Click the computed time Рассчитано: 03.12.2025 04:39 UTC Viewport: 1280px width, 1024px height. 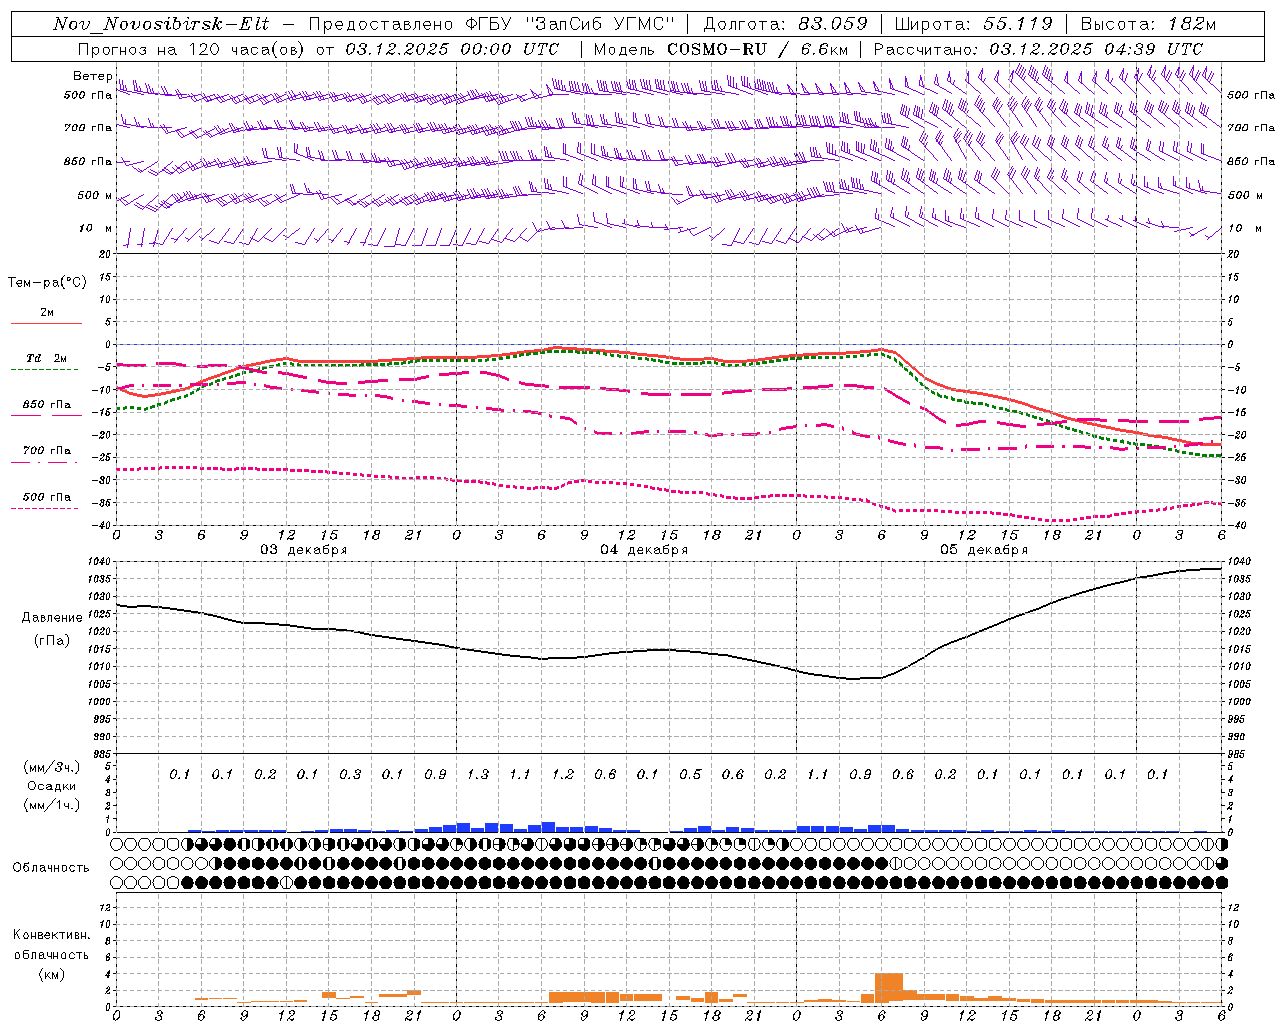tap(1038, 49)
